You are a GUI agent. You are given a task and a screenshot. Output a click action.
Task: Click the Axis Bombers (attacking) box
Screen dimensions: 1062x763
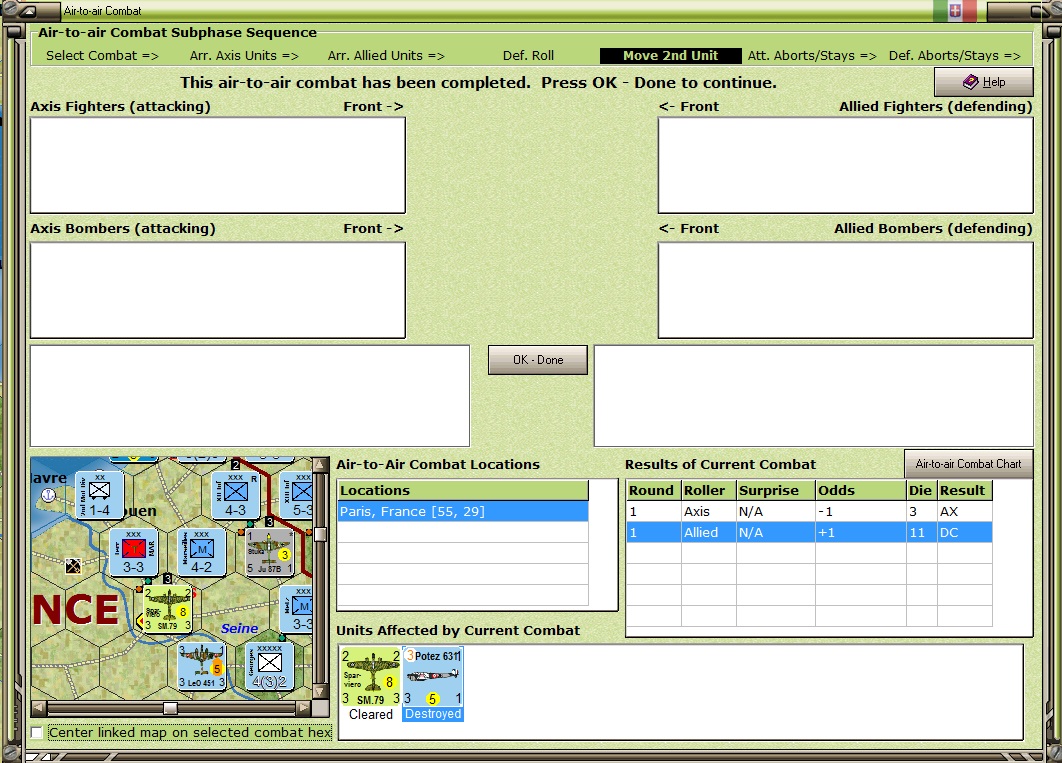click(x=218, y=290)
